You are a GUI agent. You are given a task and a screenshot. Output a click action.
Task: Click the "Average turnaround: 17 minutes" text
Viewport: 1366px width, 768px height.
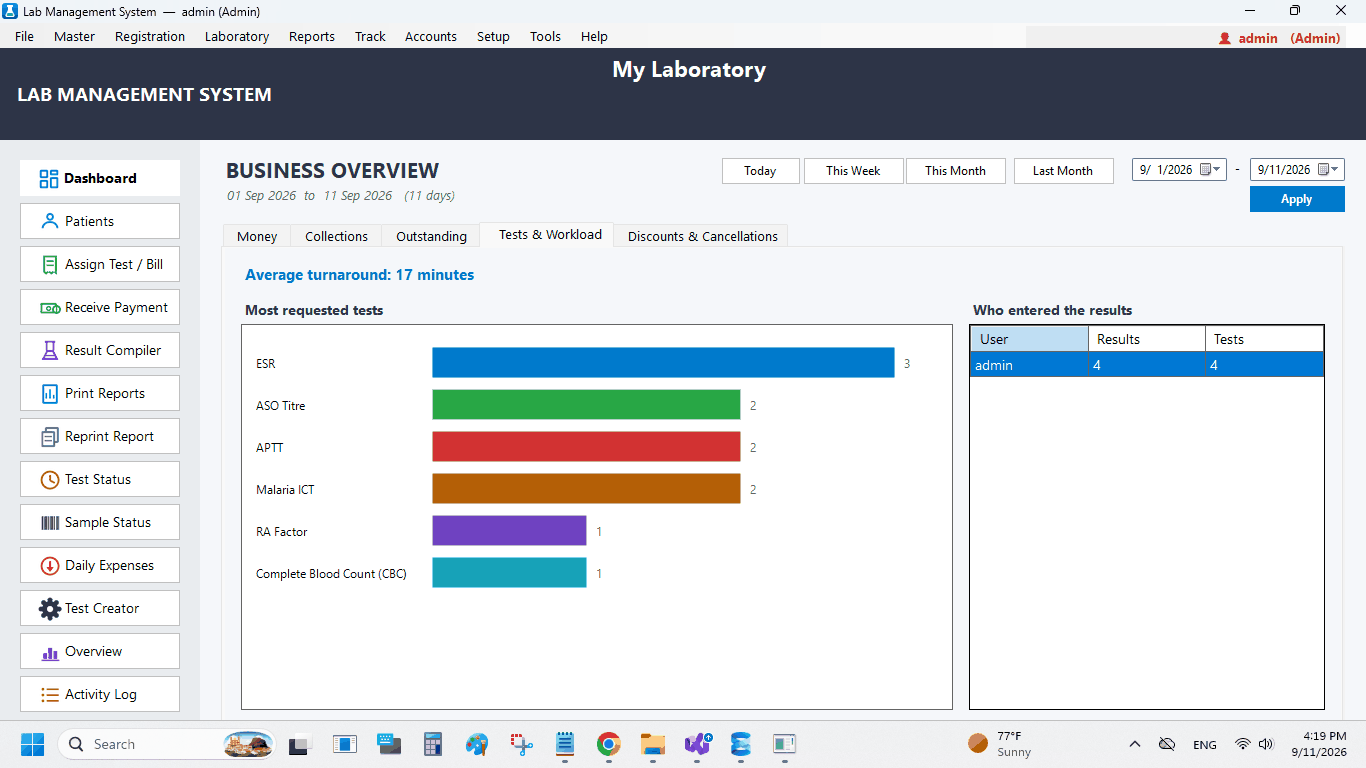(360, 275)
